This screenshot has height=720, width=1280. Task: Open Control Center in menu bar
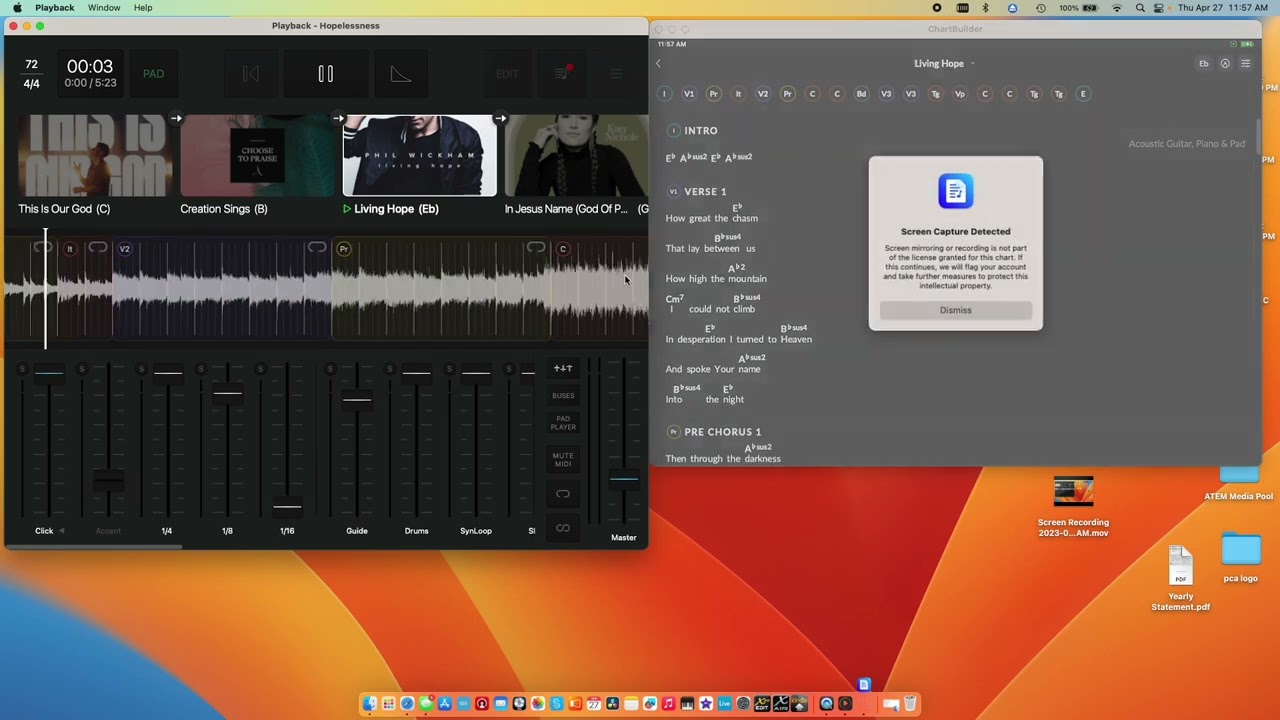coord(1159,8)
